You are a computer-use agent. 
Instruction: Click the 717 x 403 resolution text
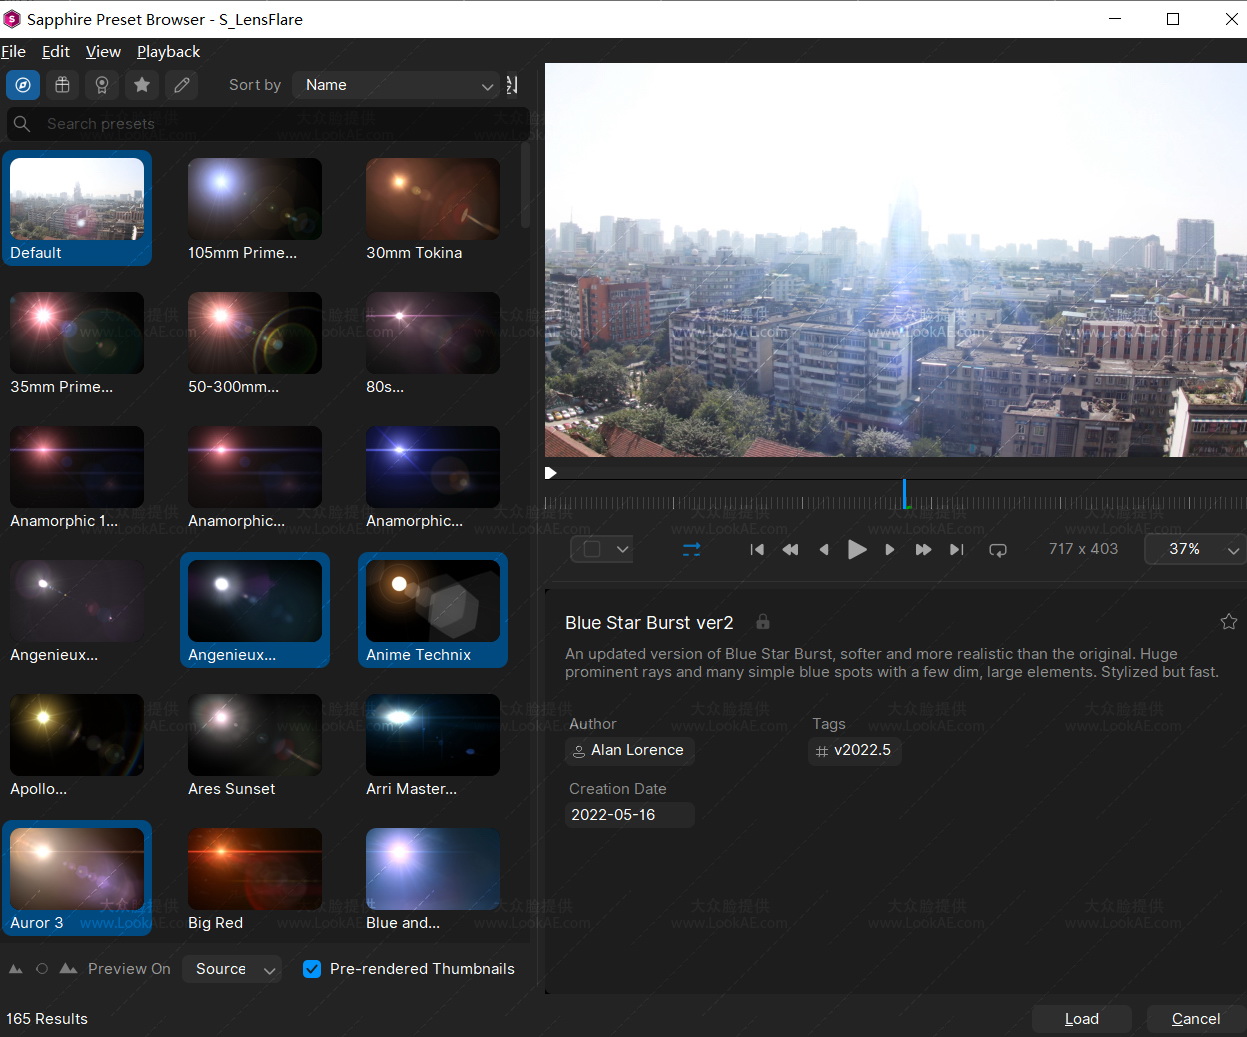click(1083, 549)
